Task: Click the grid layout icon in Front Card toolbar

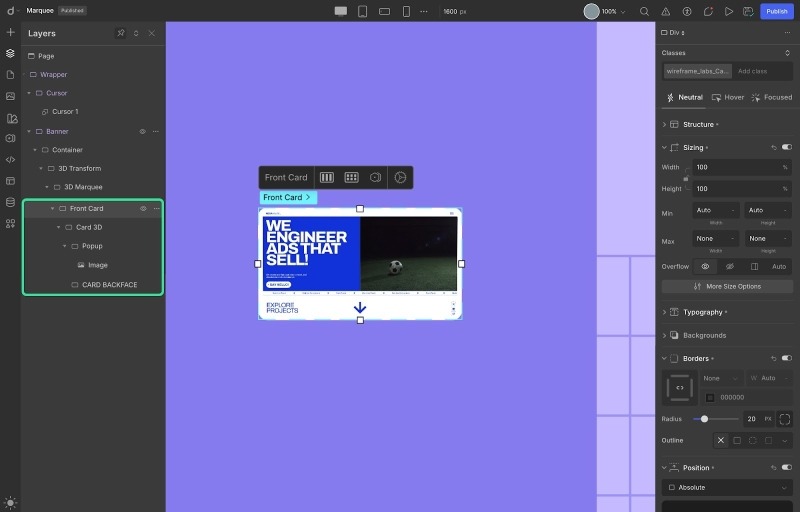Action: click(351, 177)
